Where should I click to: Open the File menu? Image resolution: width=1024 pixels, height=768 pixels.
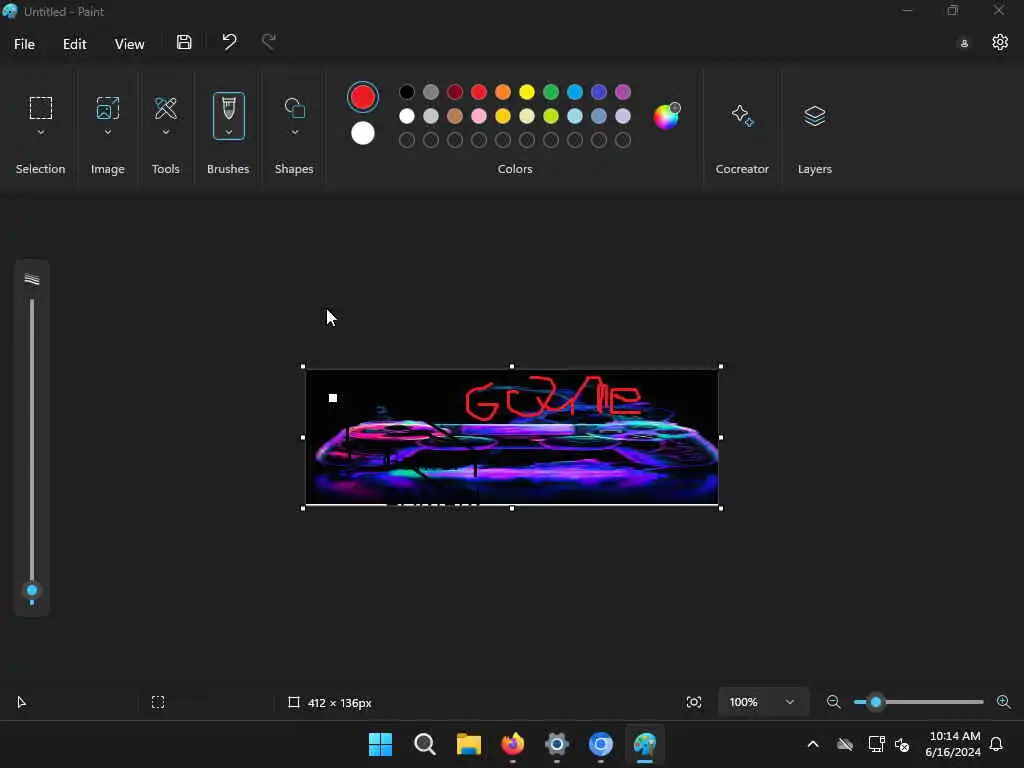[x=24, y=44]
